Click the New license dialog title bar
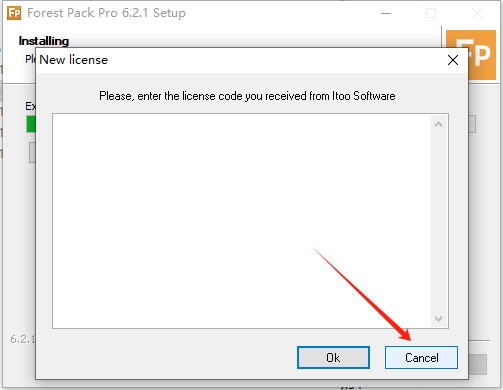 click(x=233, y=60)
